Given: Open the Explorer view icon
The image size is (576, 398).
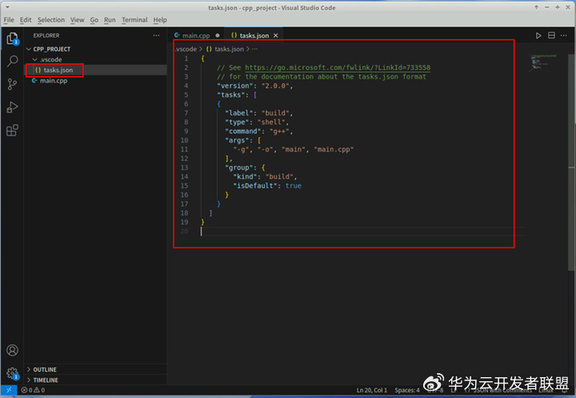Looking at the screenshot, I should (12, 39).
